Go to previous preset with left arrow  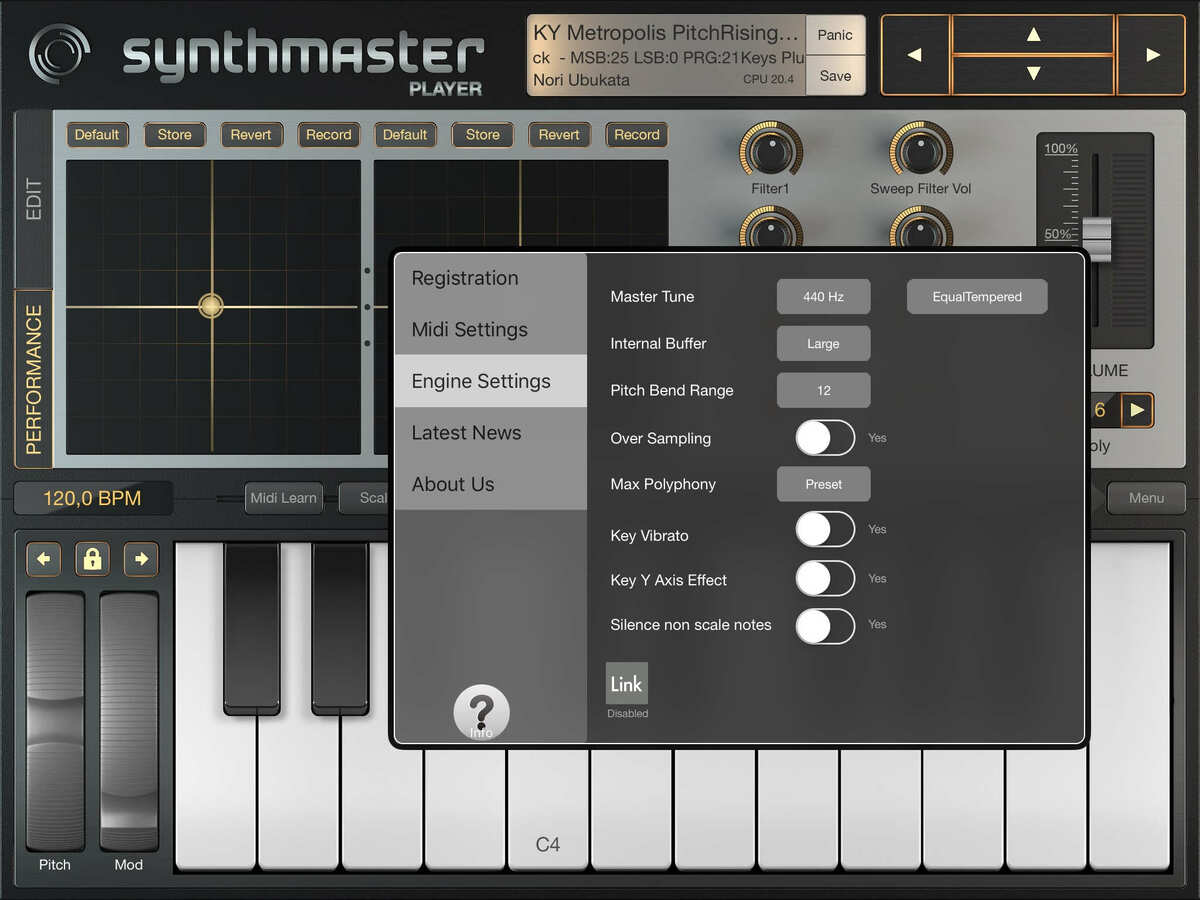[915, 55]
